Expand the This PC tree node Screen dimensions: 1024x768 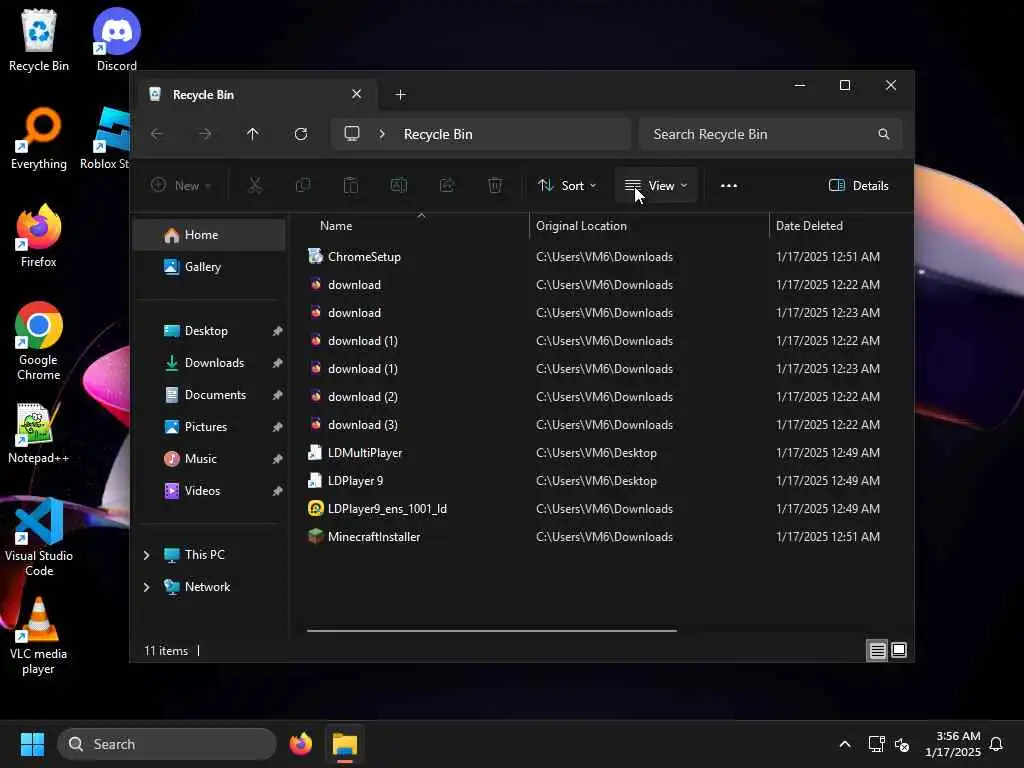point(146,555)
